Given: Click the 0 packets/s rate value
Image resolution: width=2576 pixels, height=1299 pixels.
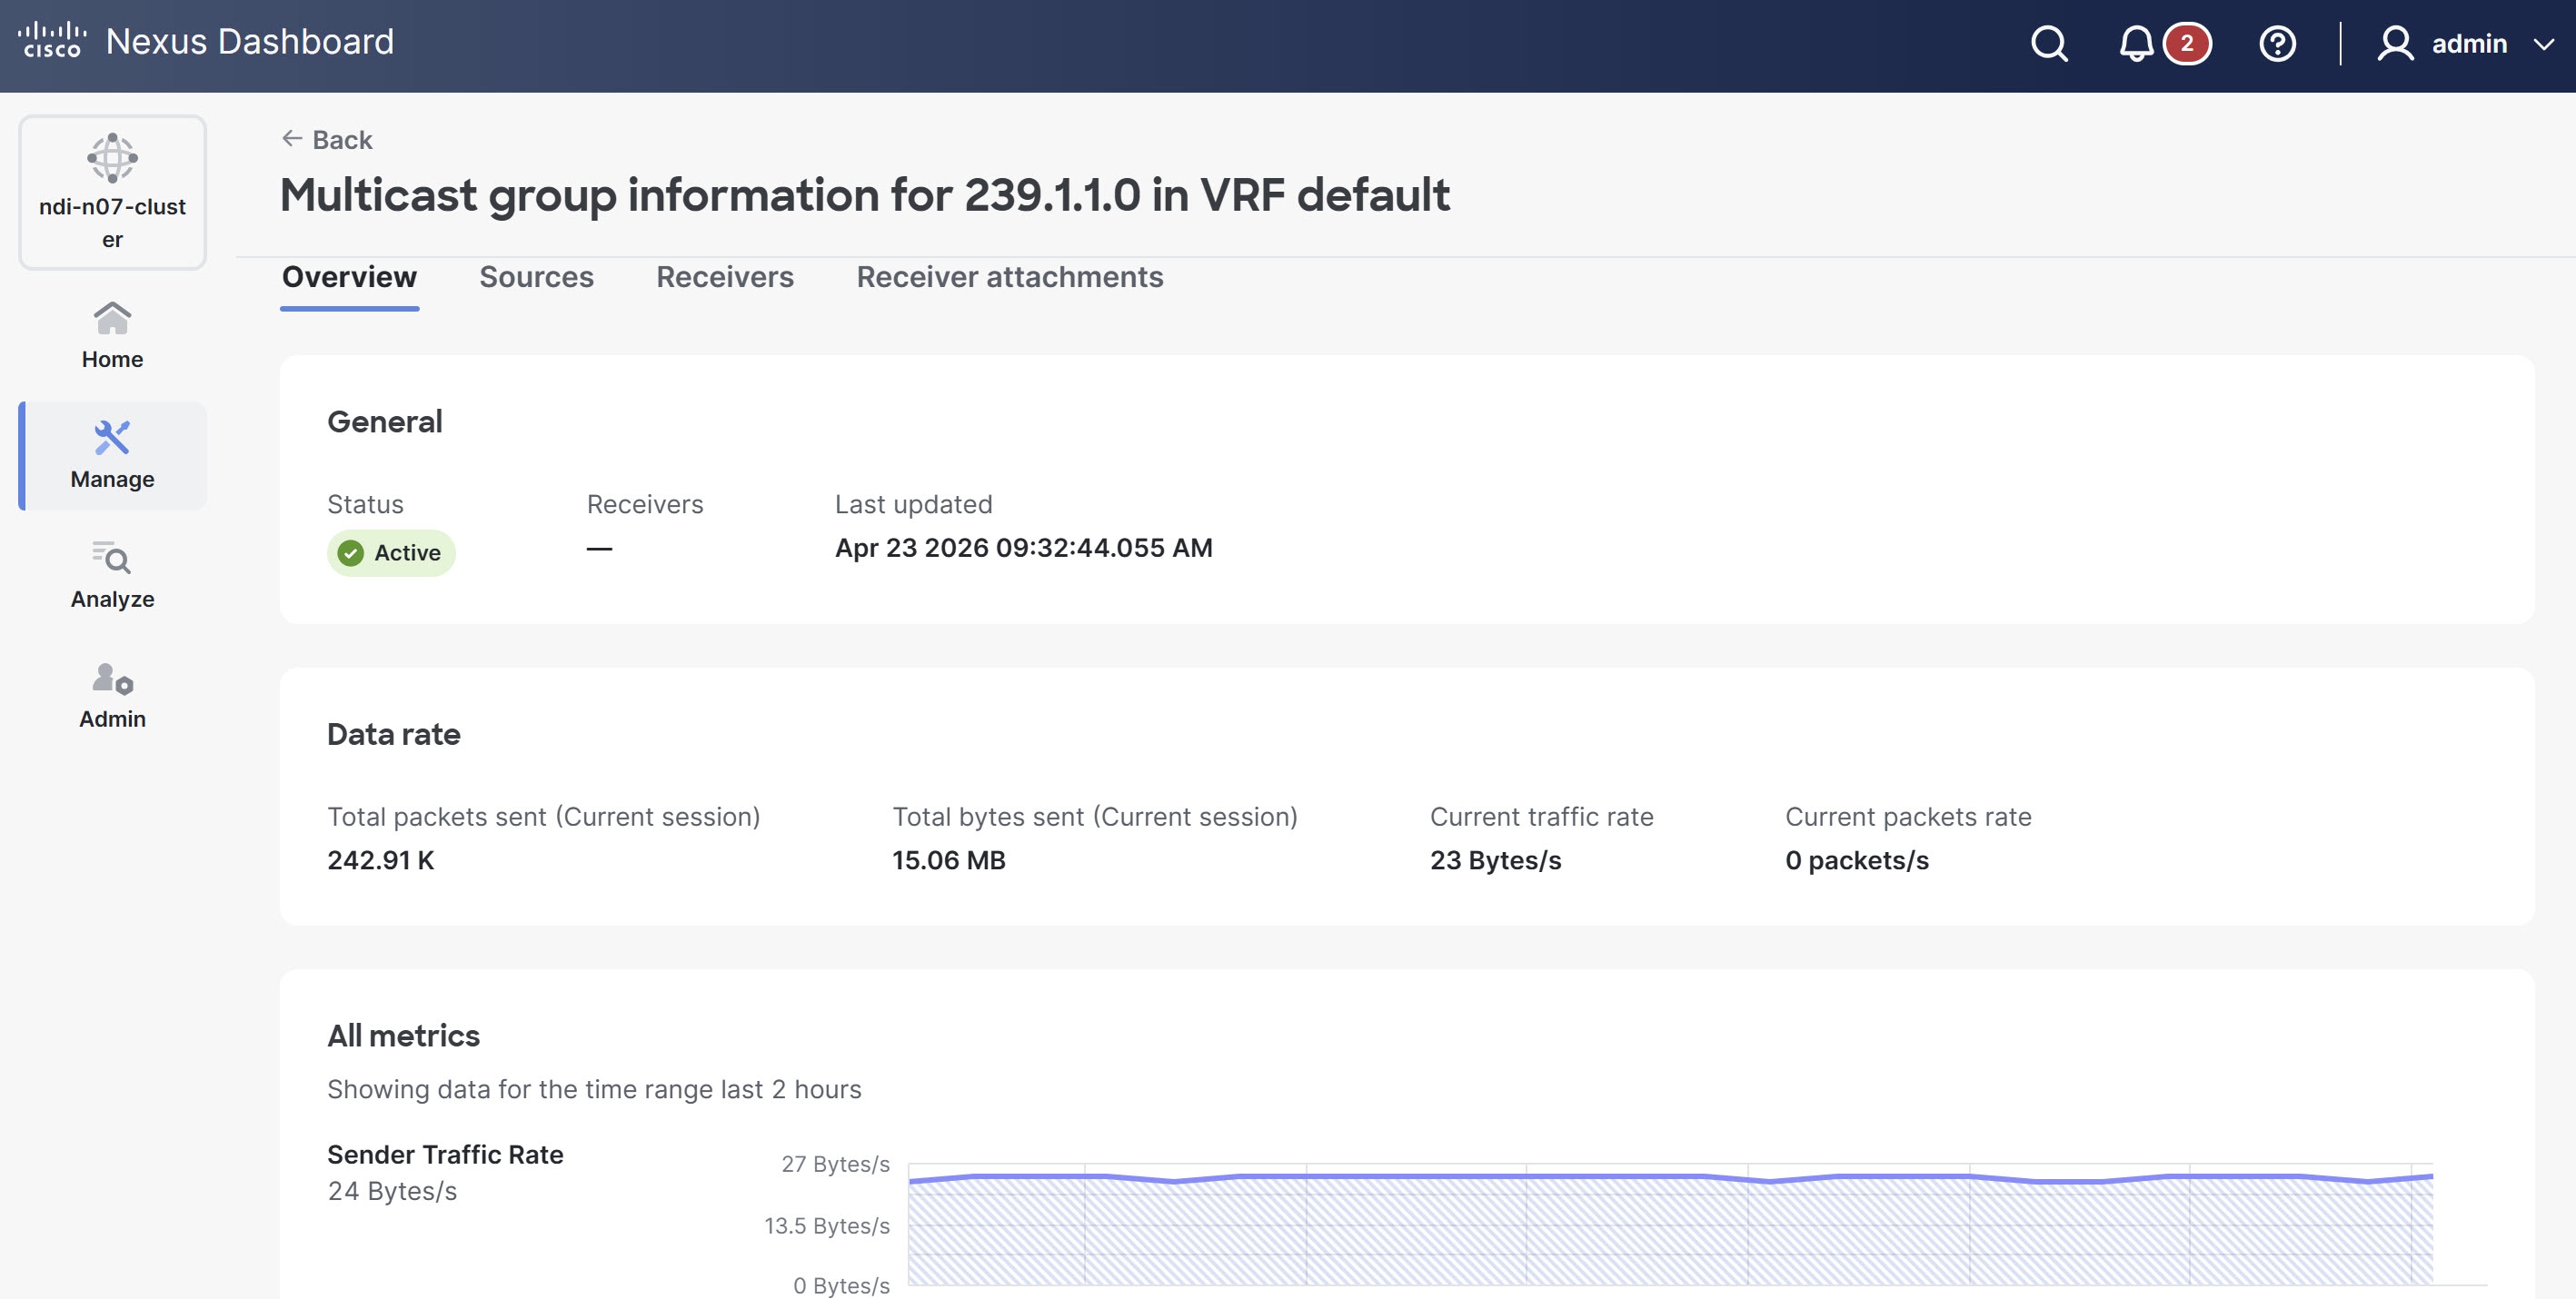Looking at the screenshot, I should tap(1857, 860).
